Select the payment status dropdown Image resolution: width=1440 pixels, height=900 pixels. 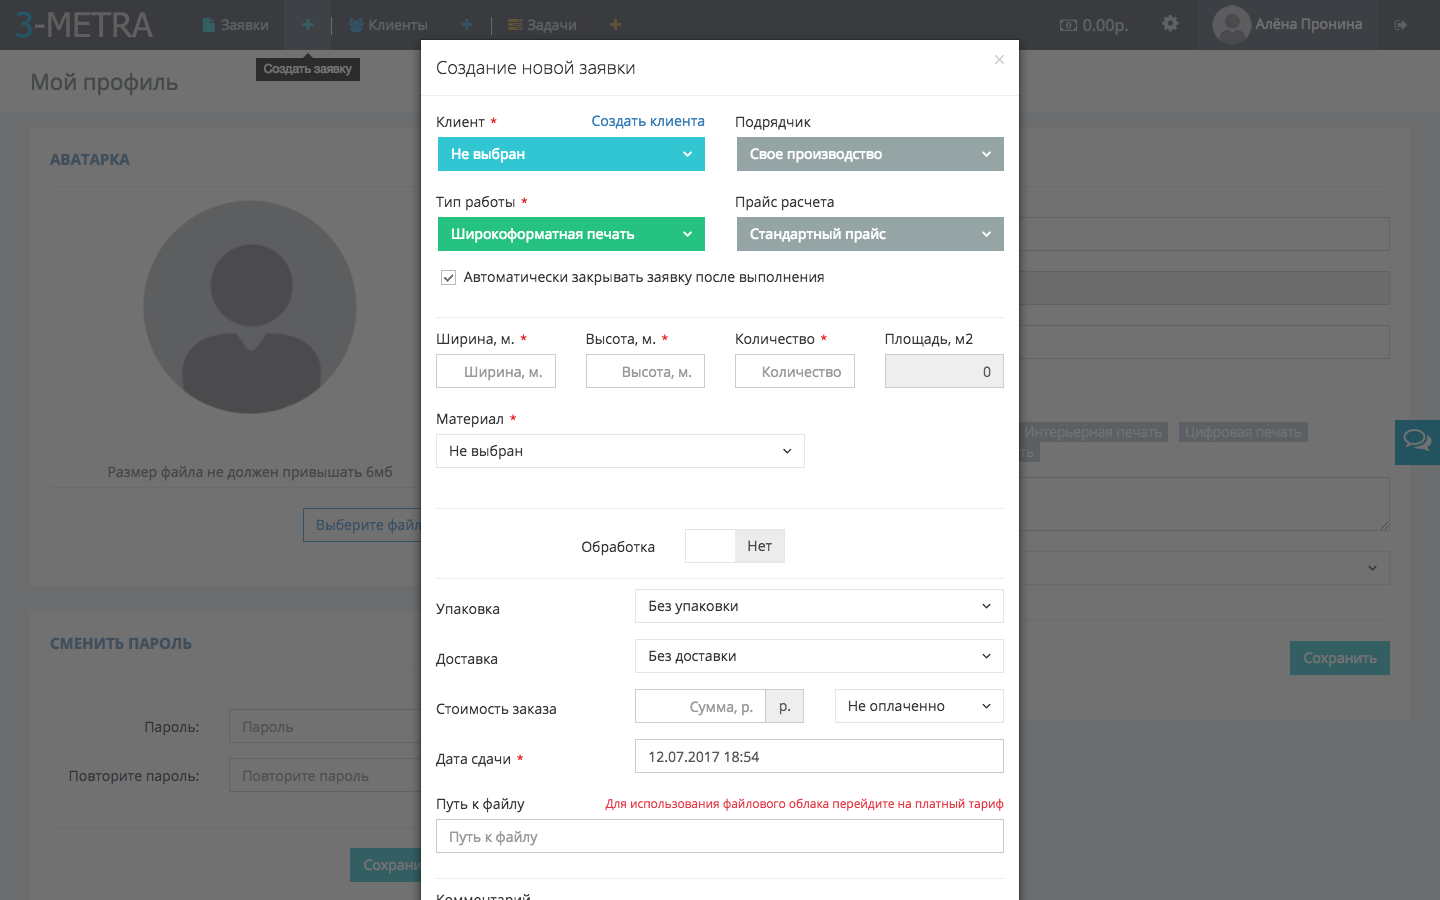tap(919, 706)
